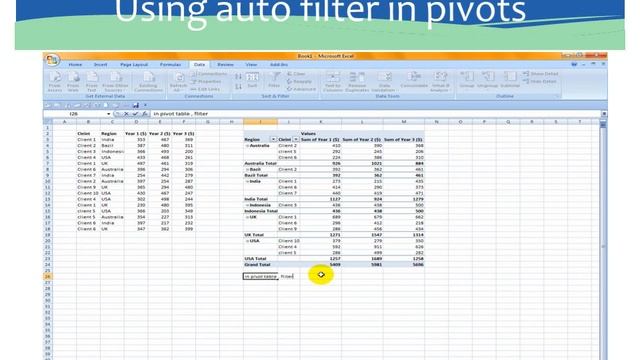
Task: Import data From Access
Action: [x=55, y=82]
